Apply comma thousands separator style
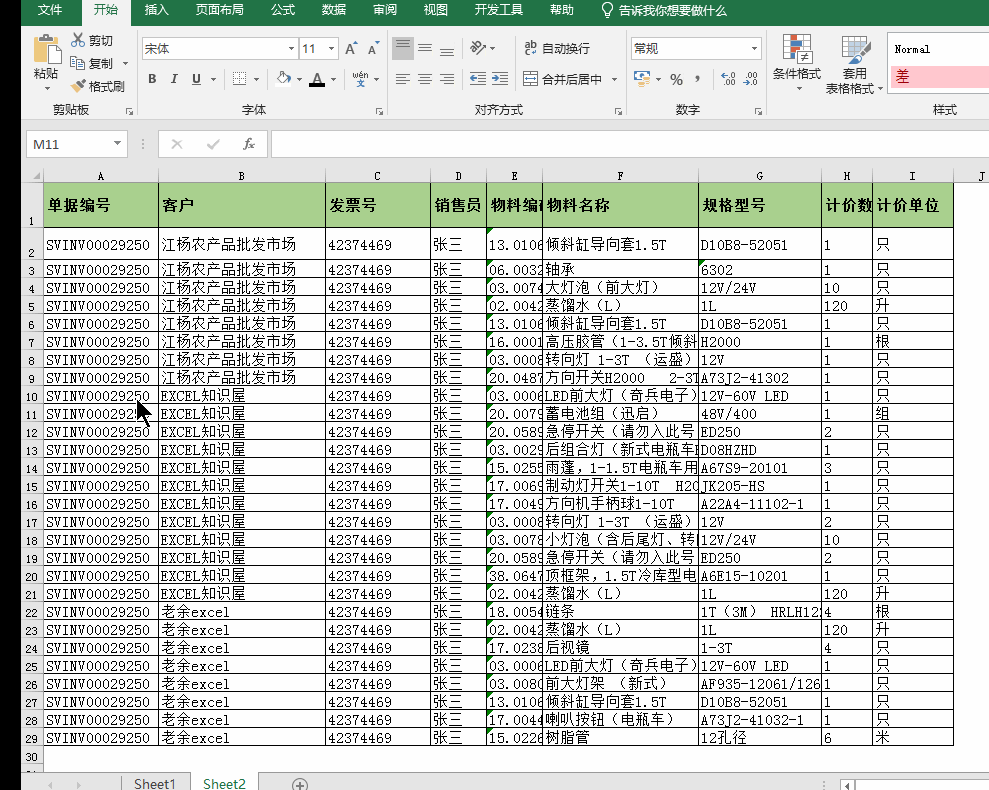Viewport: 989px width, 790px height. coord(698,79)
